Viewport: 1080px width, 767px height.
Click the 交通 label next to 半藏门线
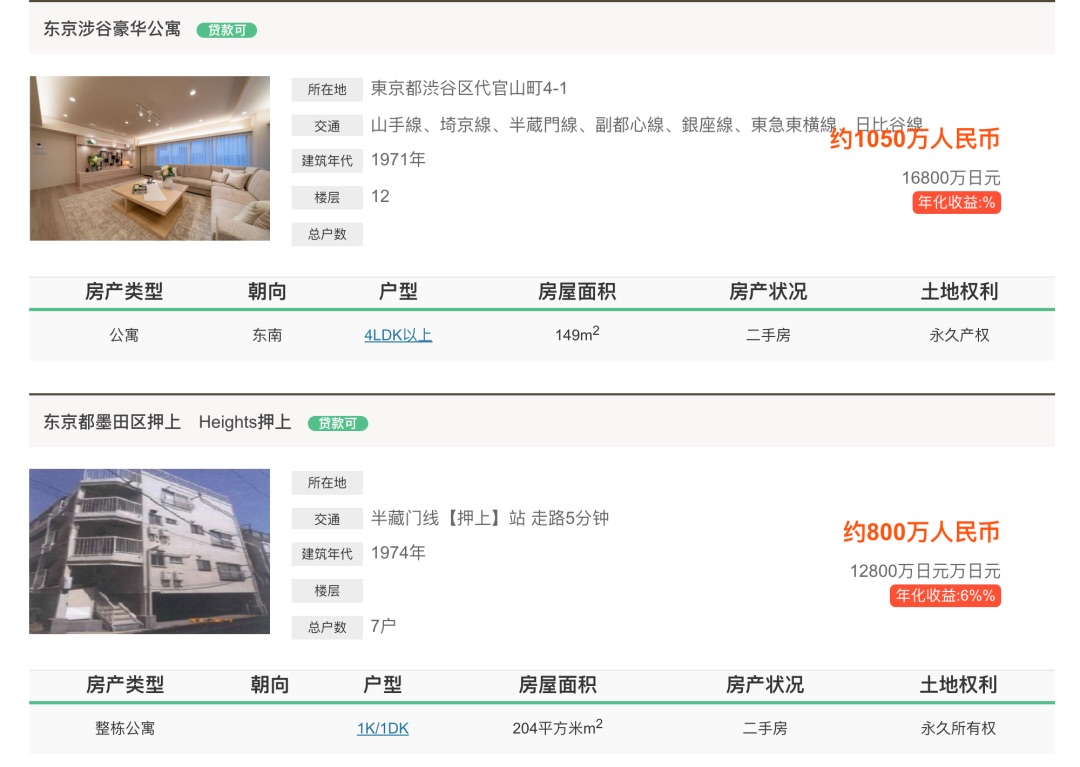pos(327,519)
